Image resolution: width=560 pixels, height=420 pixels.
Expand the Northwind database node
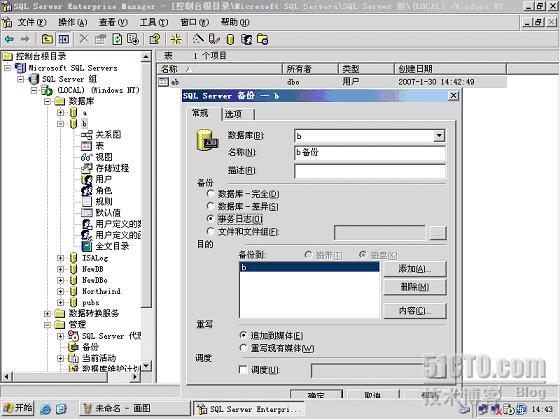(61, 291)
